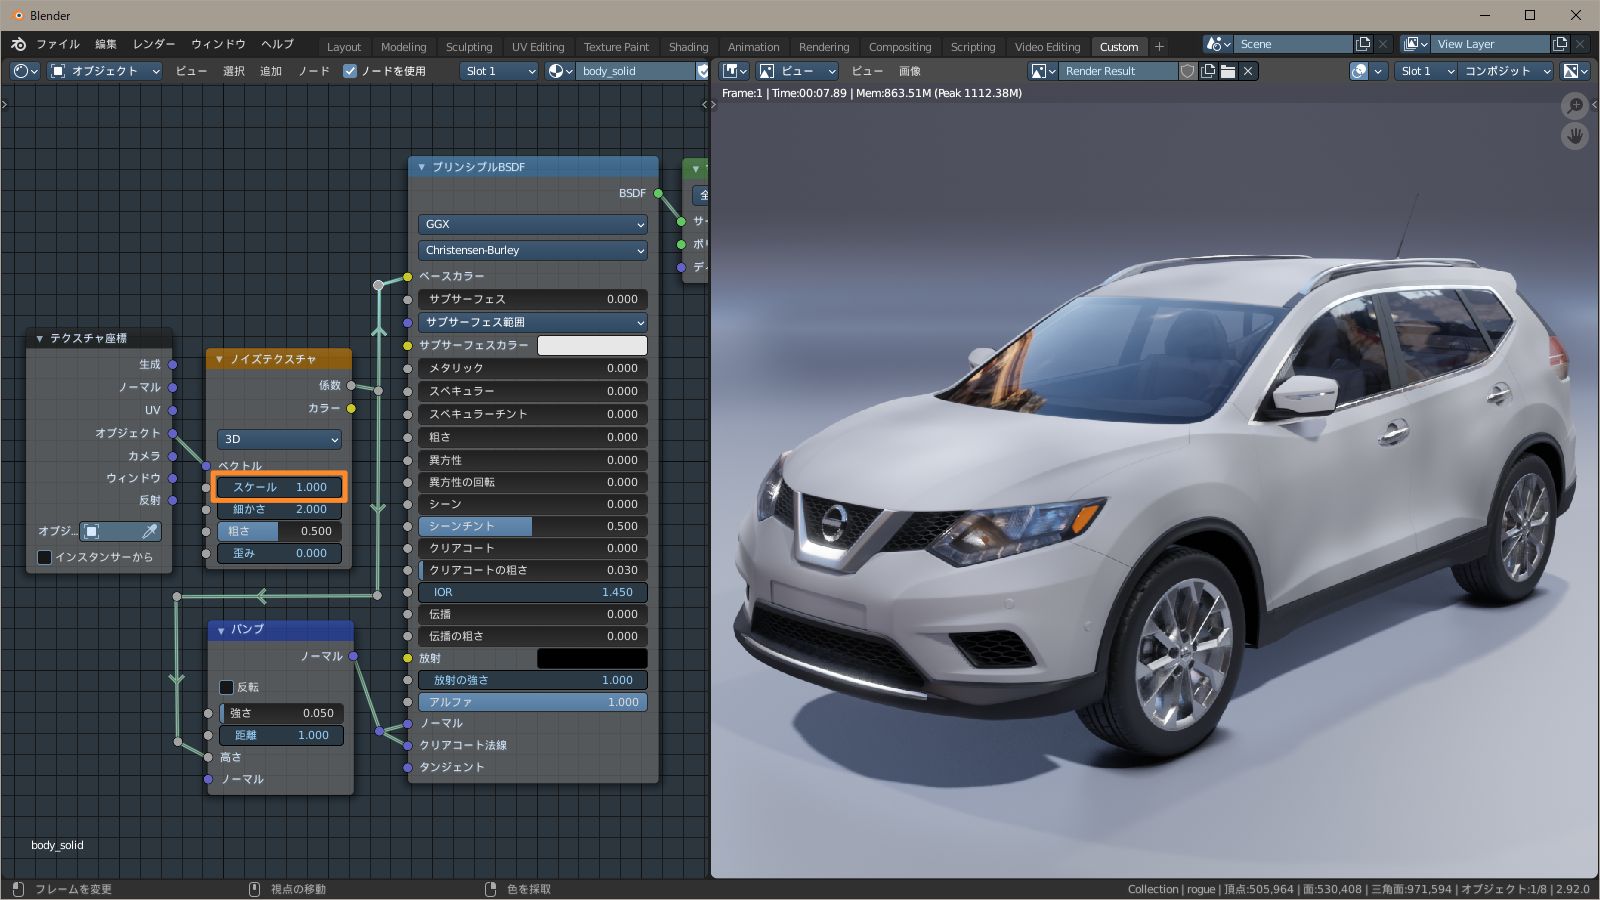Viewport: 1600px width, 900px height.
Task: Collapse the テクスチャ座標 node
Action: pyautogui.click(x=40, y=338)
